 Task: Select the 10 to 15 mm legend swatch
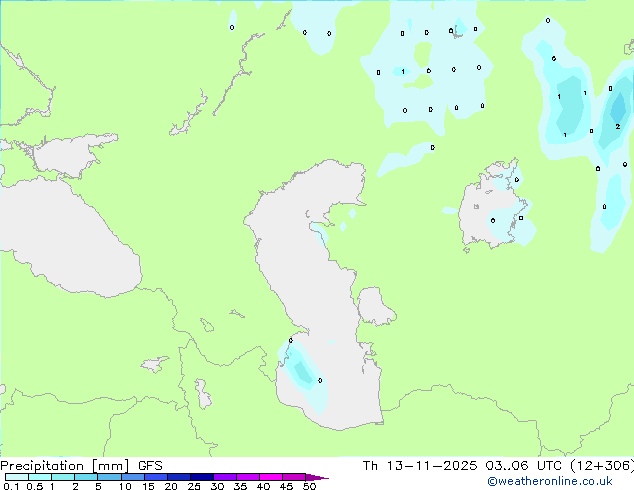[x=133, y=477]
